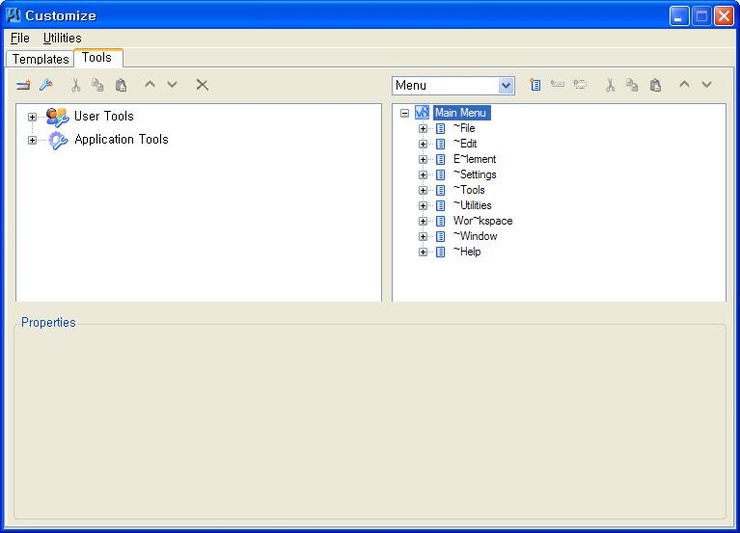740x533 pixels.
Task: Click the Copy icon in right toolbar
Action: pos(632,86)
